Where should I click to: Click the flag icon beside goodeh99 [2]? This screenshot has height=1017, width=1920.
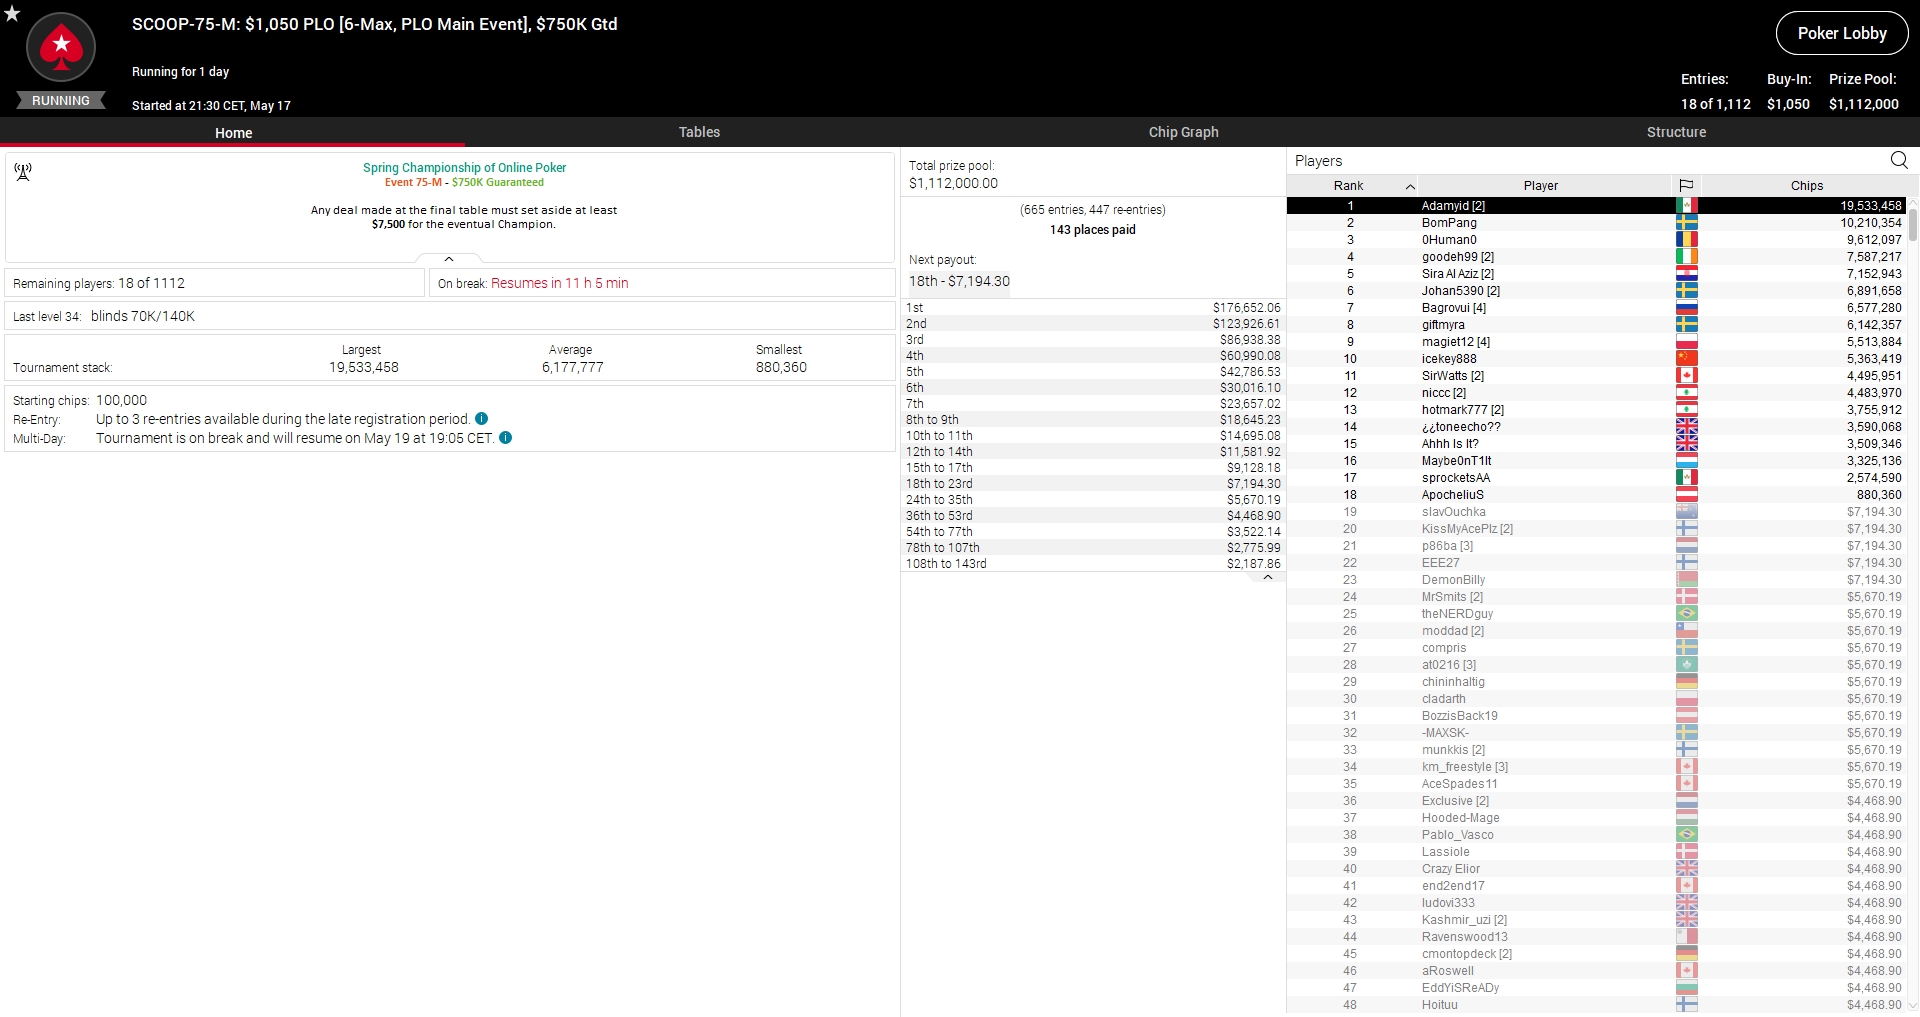(1687, 257)
